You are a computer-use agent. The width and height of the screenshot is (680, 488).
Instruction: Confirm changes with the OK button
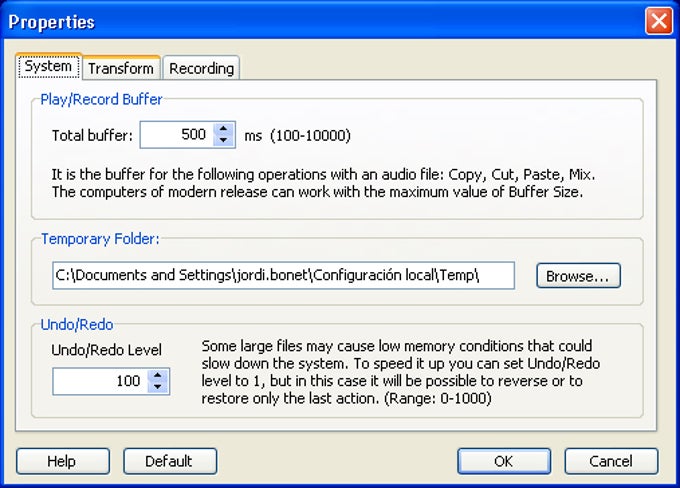tap(504, 461)
